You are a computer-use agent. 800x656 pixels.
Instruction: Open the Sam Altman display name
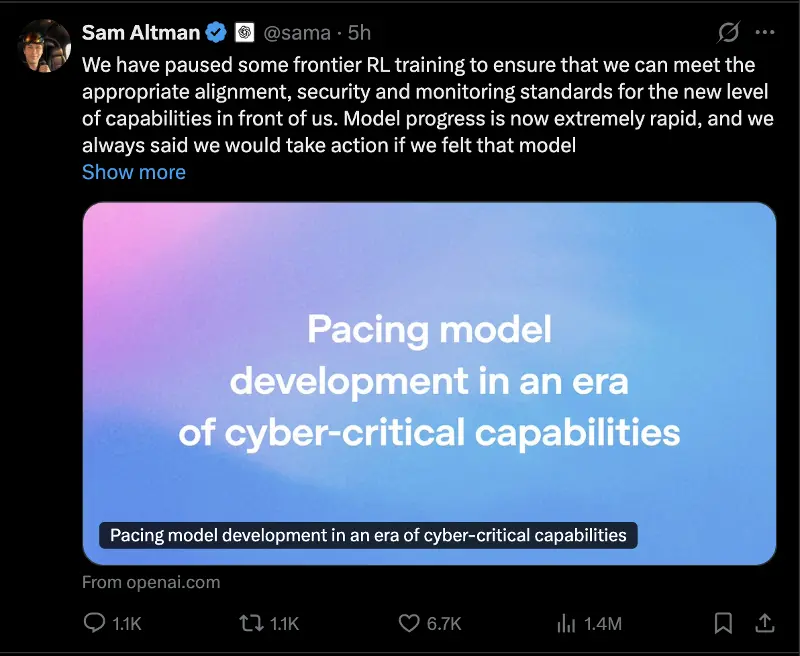tap(141, 33)
